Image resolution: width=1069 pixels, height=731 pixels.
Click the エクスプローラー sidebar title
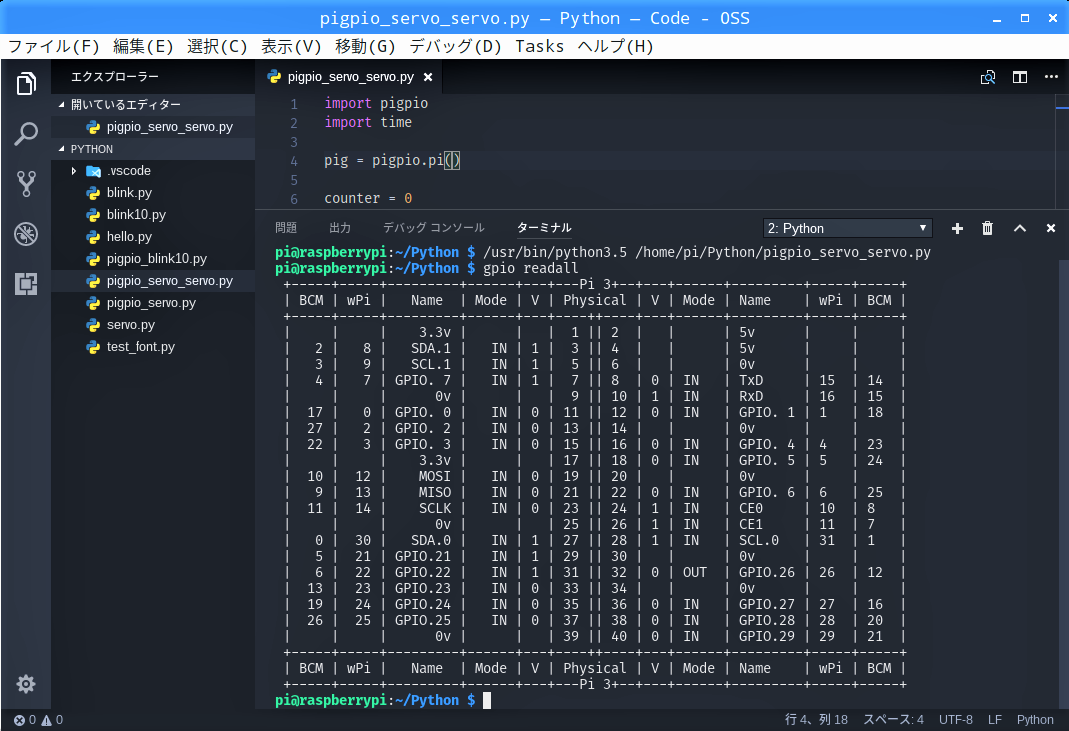coord(115,77)
